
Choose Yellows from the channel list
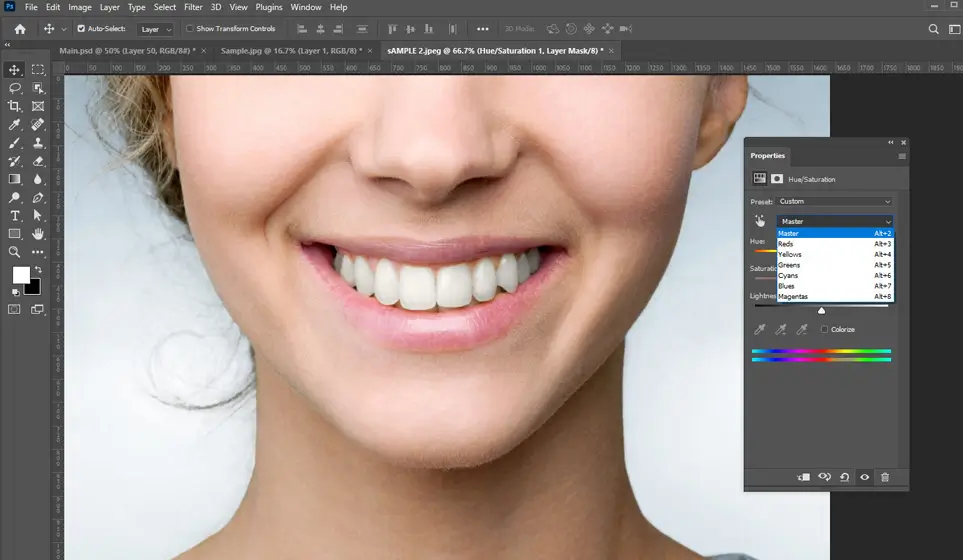[835, 254]
